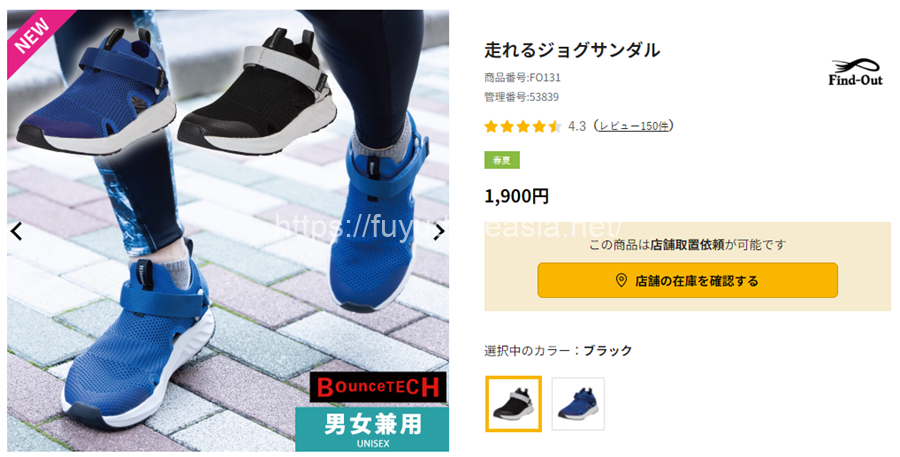Click the 男女兼用 UNISEX badge
Image resolution: width=900 pixels, height=457 pixels.
tap(372, 429)
